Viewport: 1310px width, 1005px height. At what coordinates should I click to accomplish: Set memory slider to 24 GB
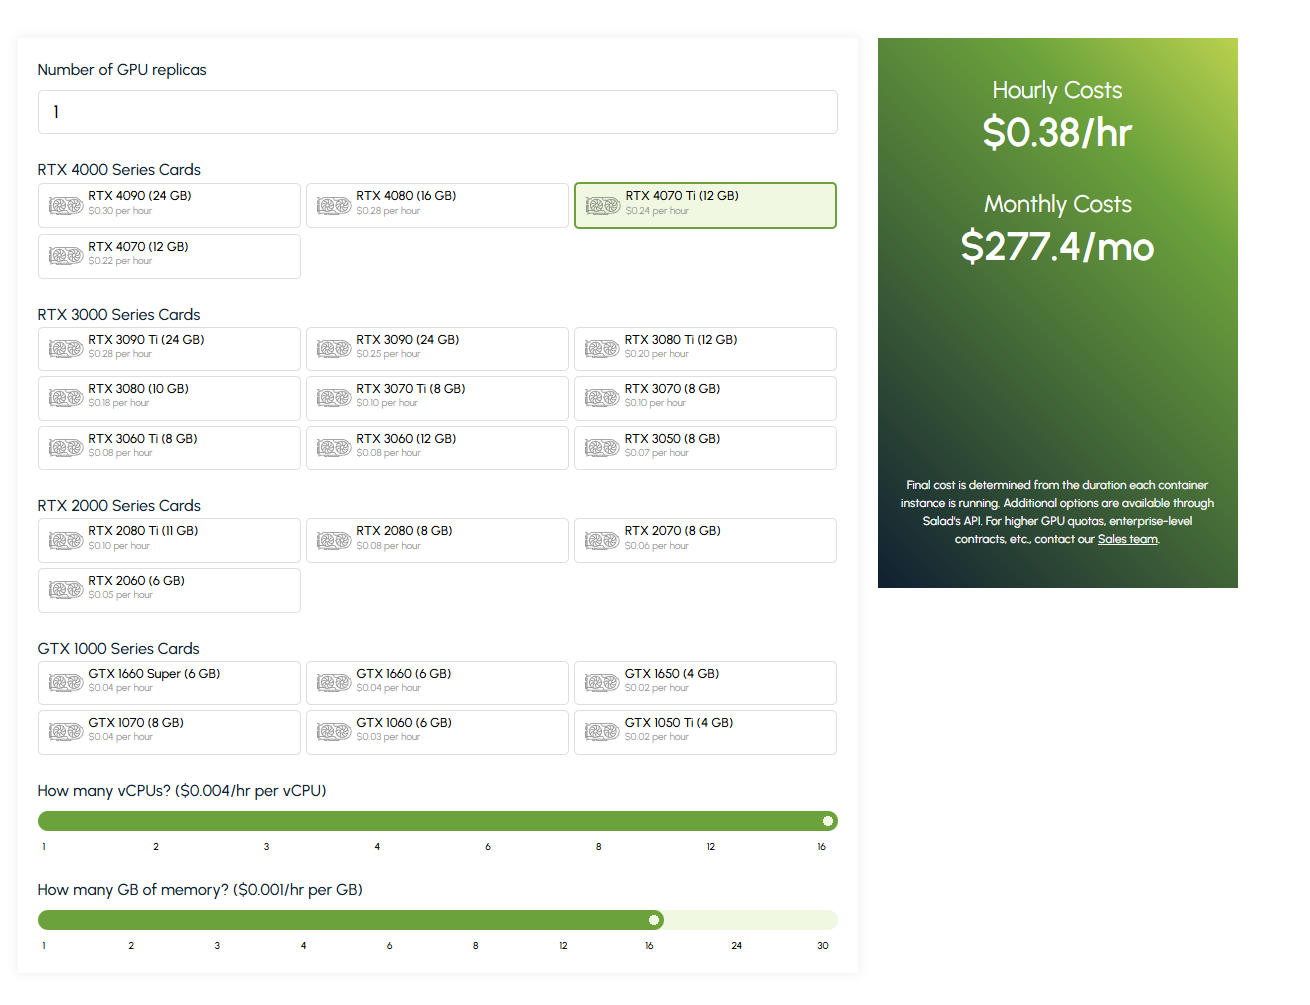(x=736, y=920)
